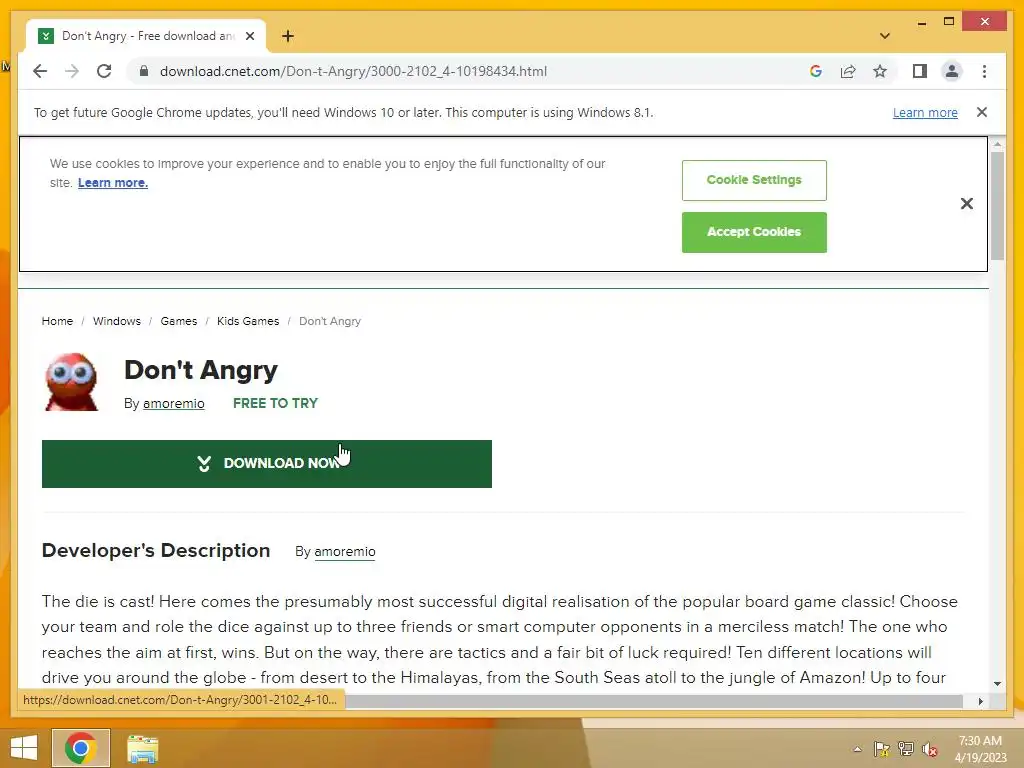The image size is (1024, 768).
Task: Click the "Don't Angry" breadcrumb text
Action: tap(330, 321)
